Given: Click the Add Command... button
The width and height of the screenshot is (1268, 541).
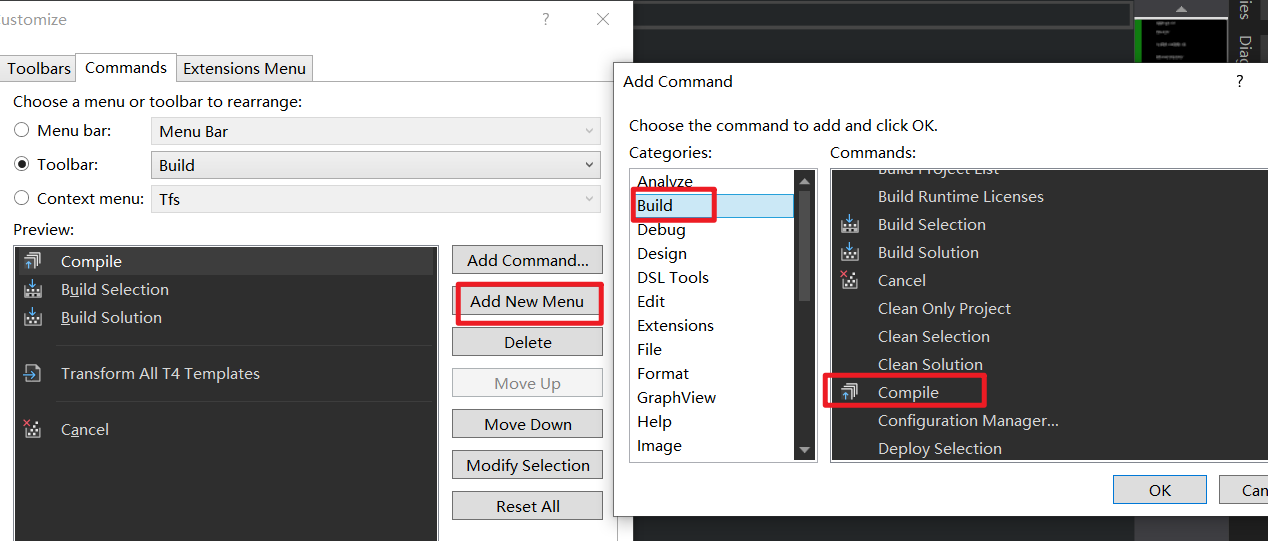Looking at the screenshot, I should click(x=527, y=260).
